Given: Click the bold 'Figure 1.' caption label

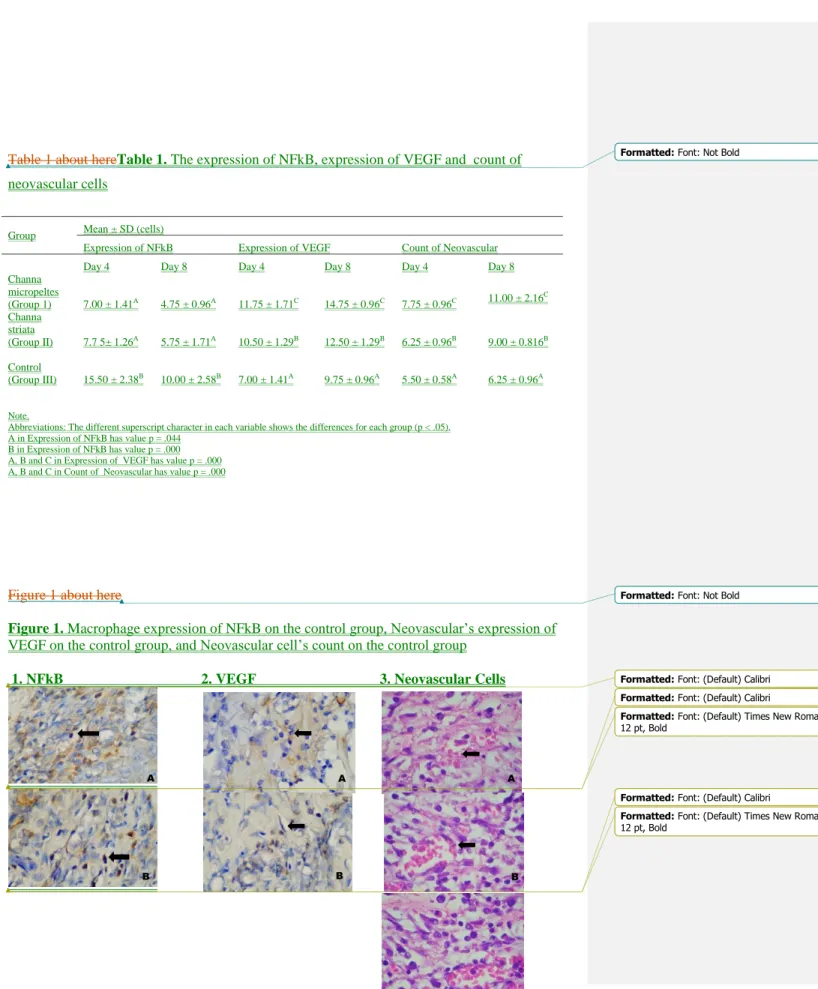Looking at the screenshot, I should 36,628.
